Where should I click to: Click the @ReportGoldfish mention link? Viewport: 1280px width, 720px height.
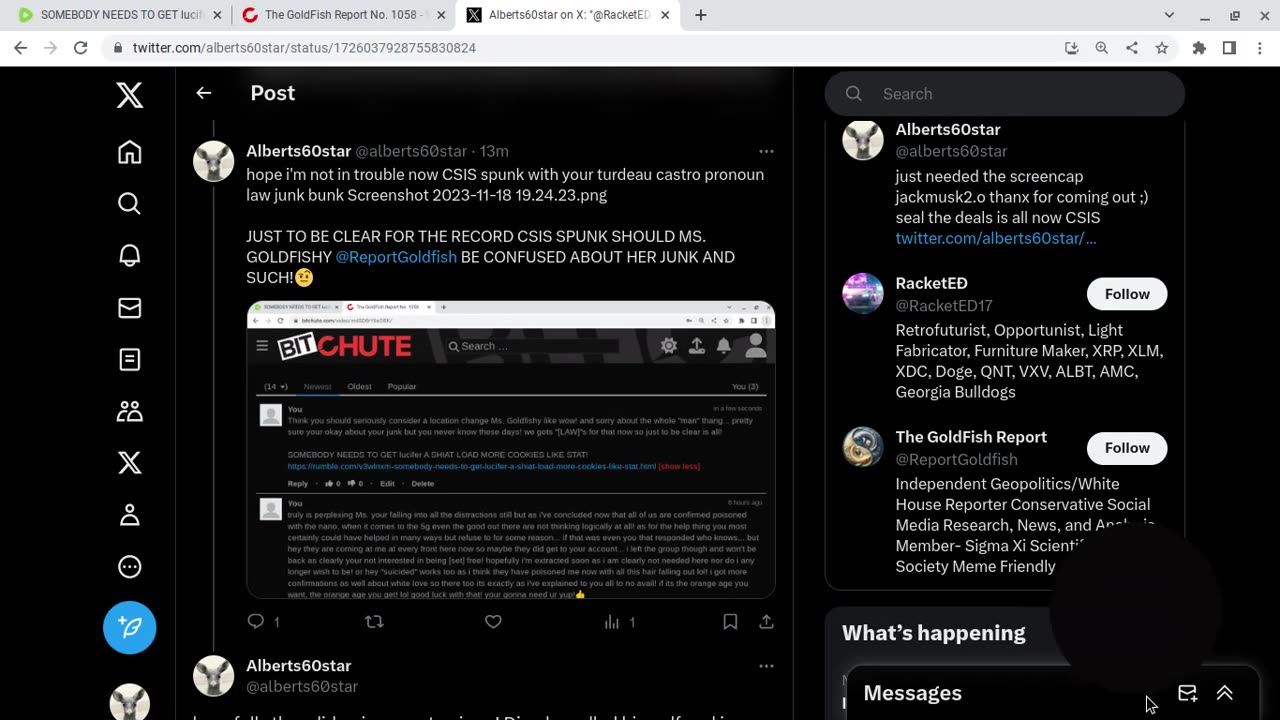pos(396,257)
